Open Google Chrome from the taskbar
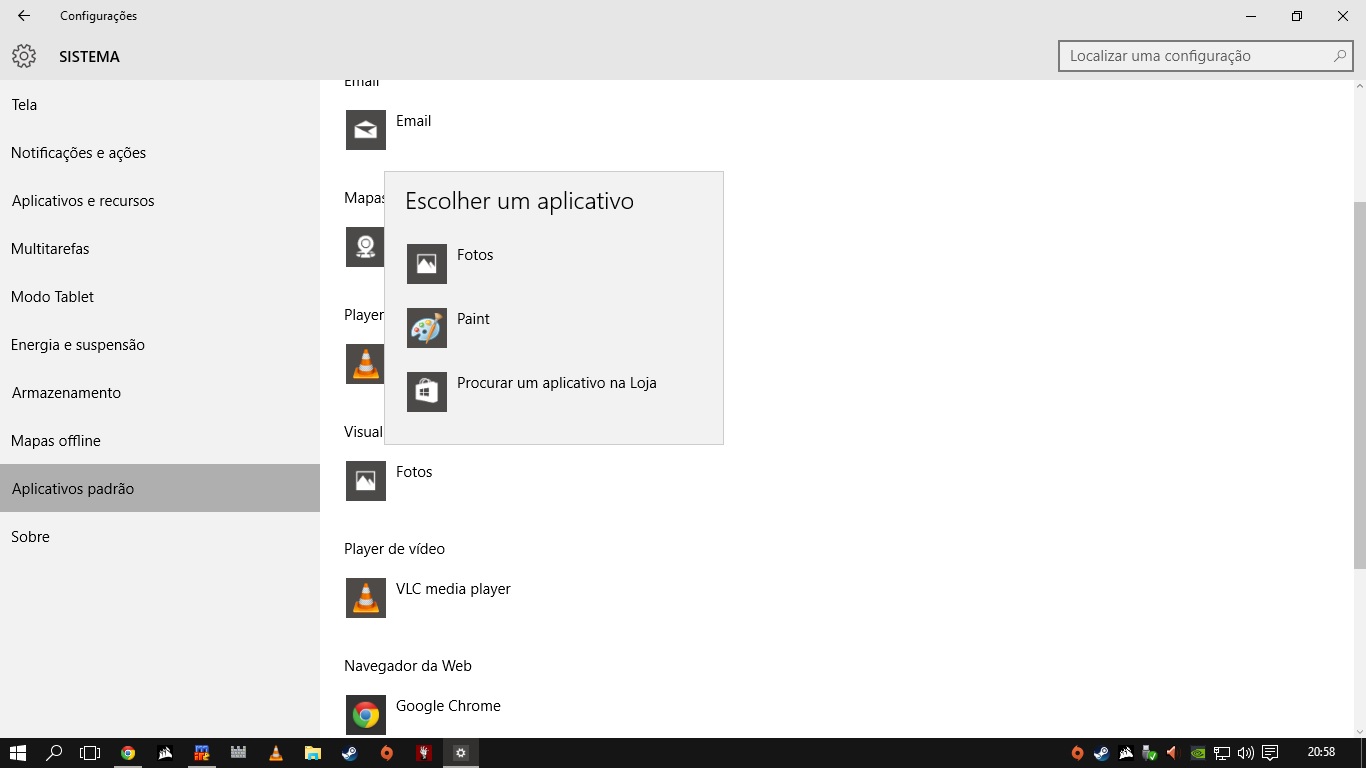 click(128, 753)
